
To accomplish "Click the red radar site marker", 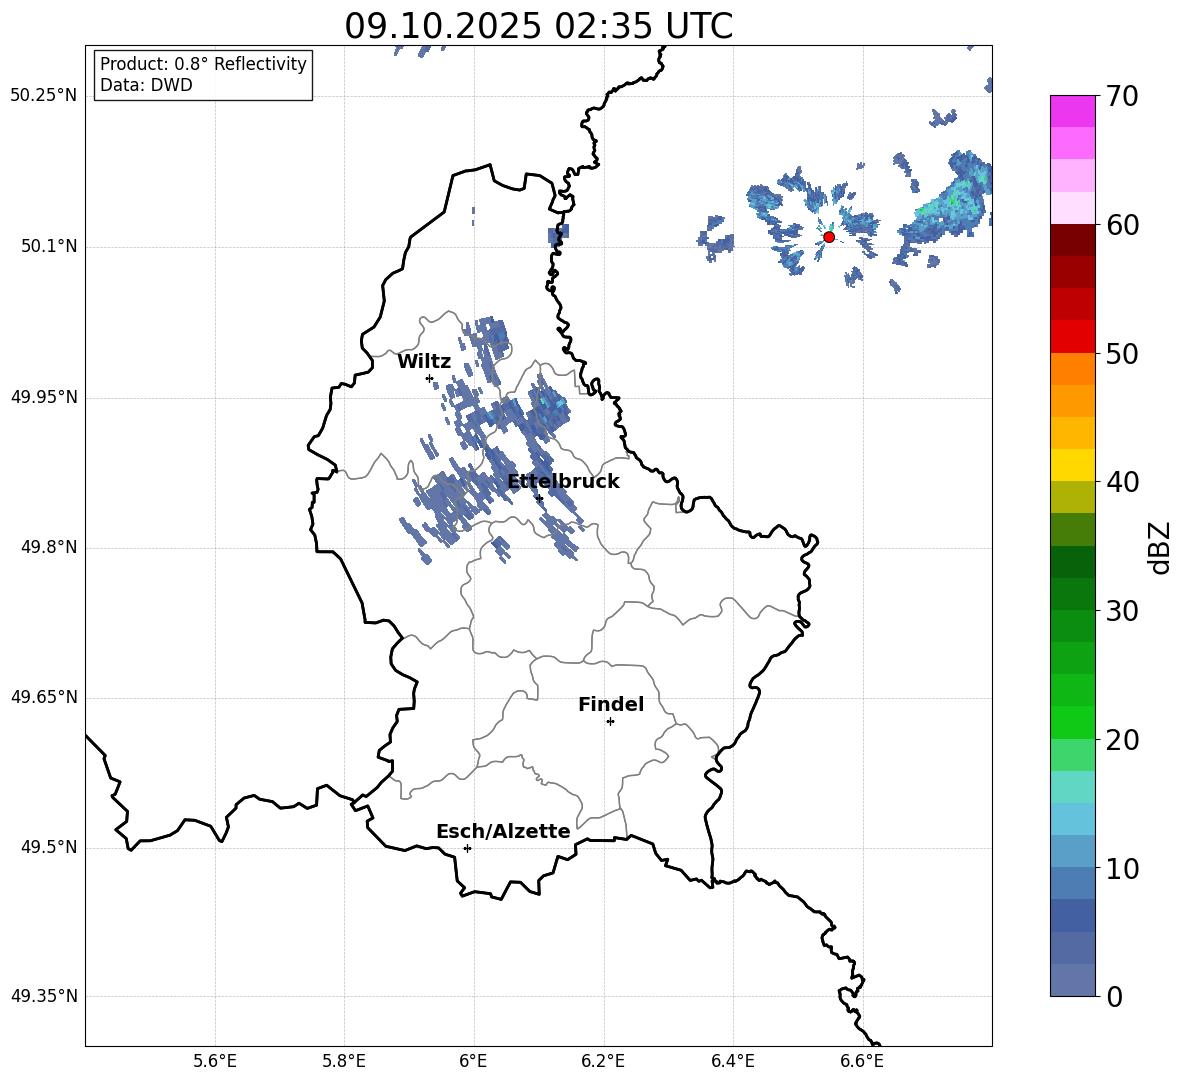I will (x=829, y=237).
